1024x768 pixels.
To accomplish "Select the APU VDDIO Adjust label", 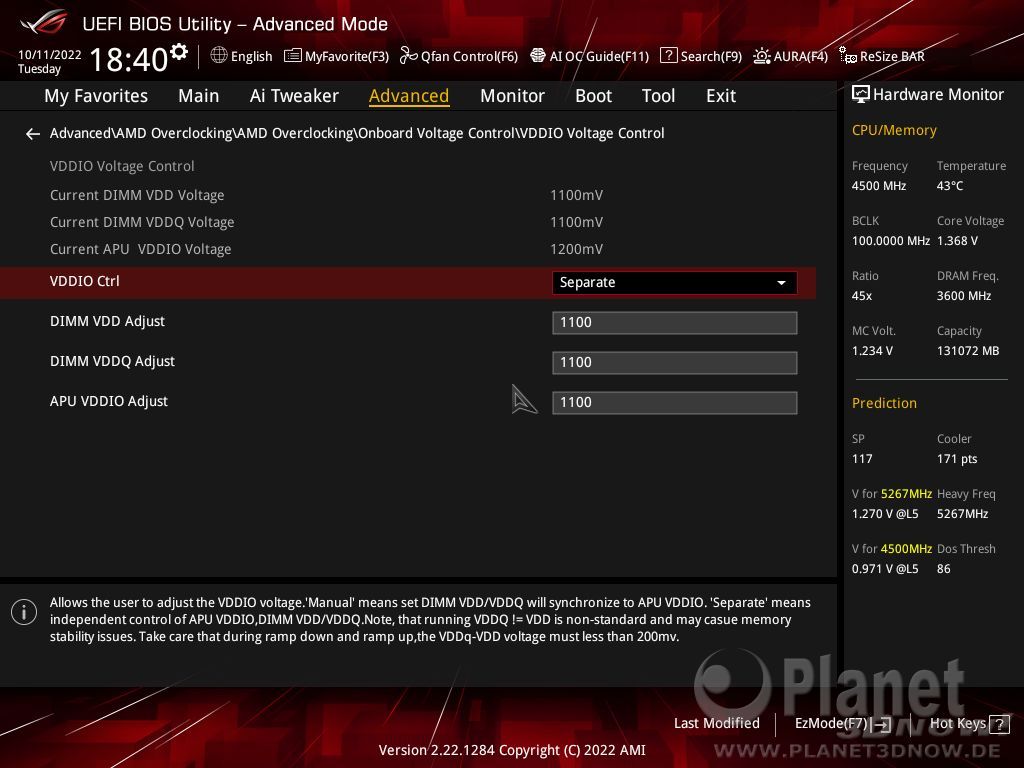I will [x=108, y=401].
